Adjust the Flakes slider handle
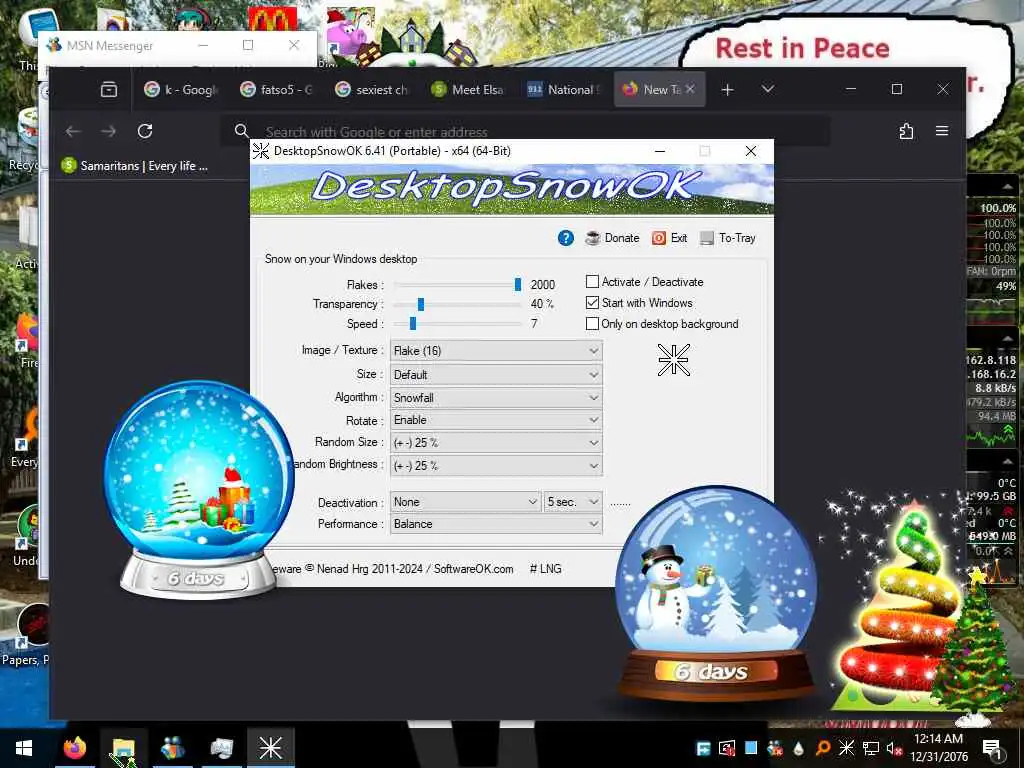 click(x=518, y=284)
